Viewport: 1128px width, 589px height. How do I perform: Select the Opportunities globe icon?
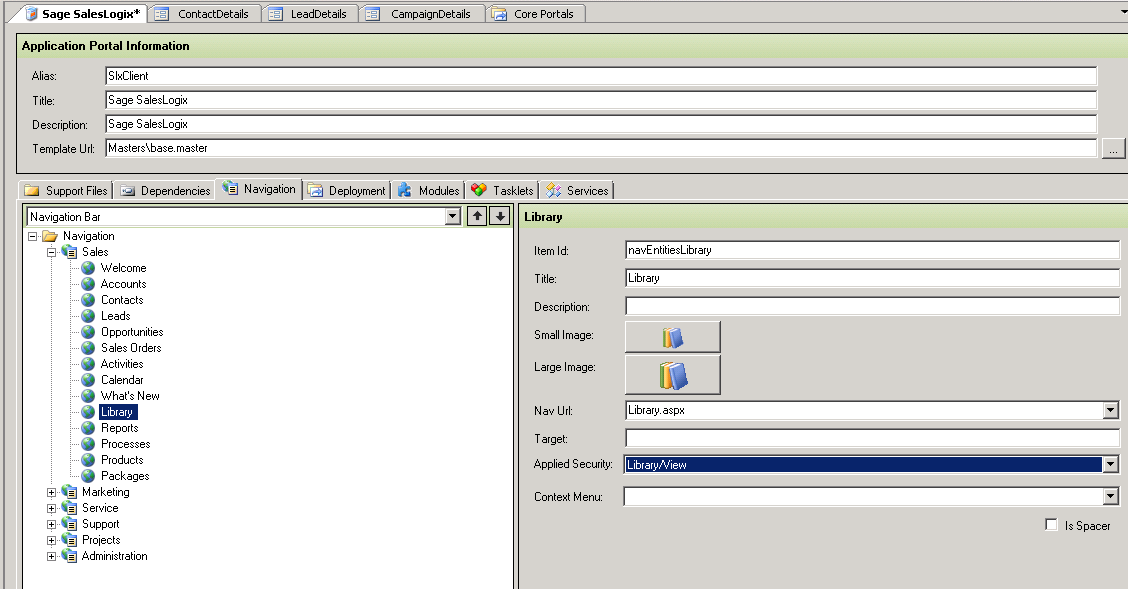(x=88, y=332)
